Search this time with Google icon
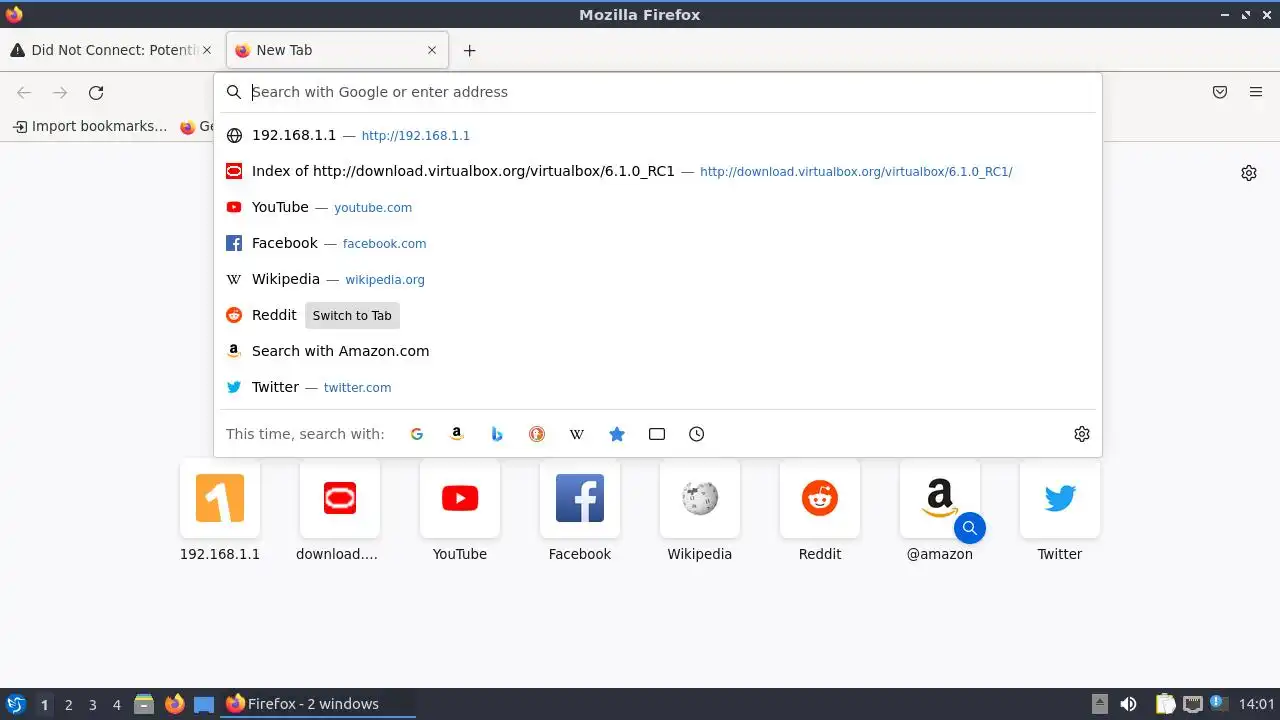 pos(417,434)
